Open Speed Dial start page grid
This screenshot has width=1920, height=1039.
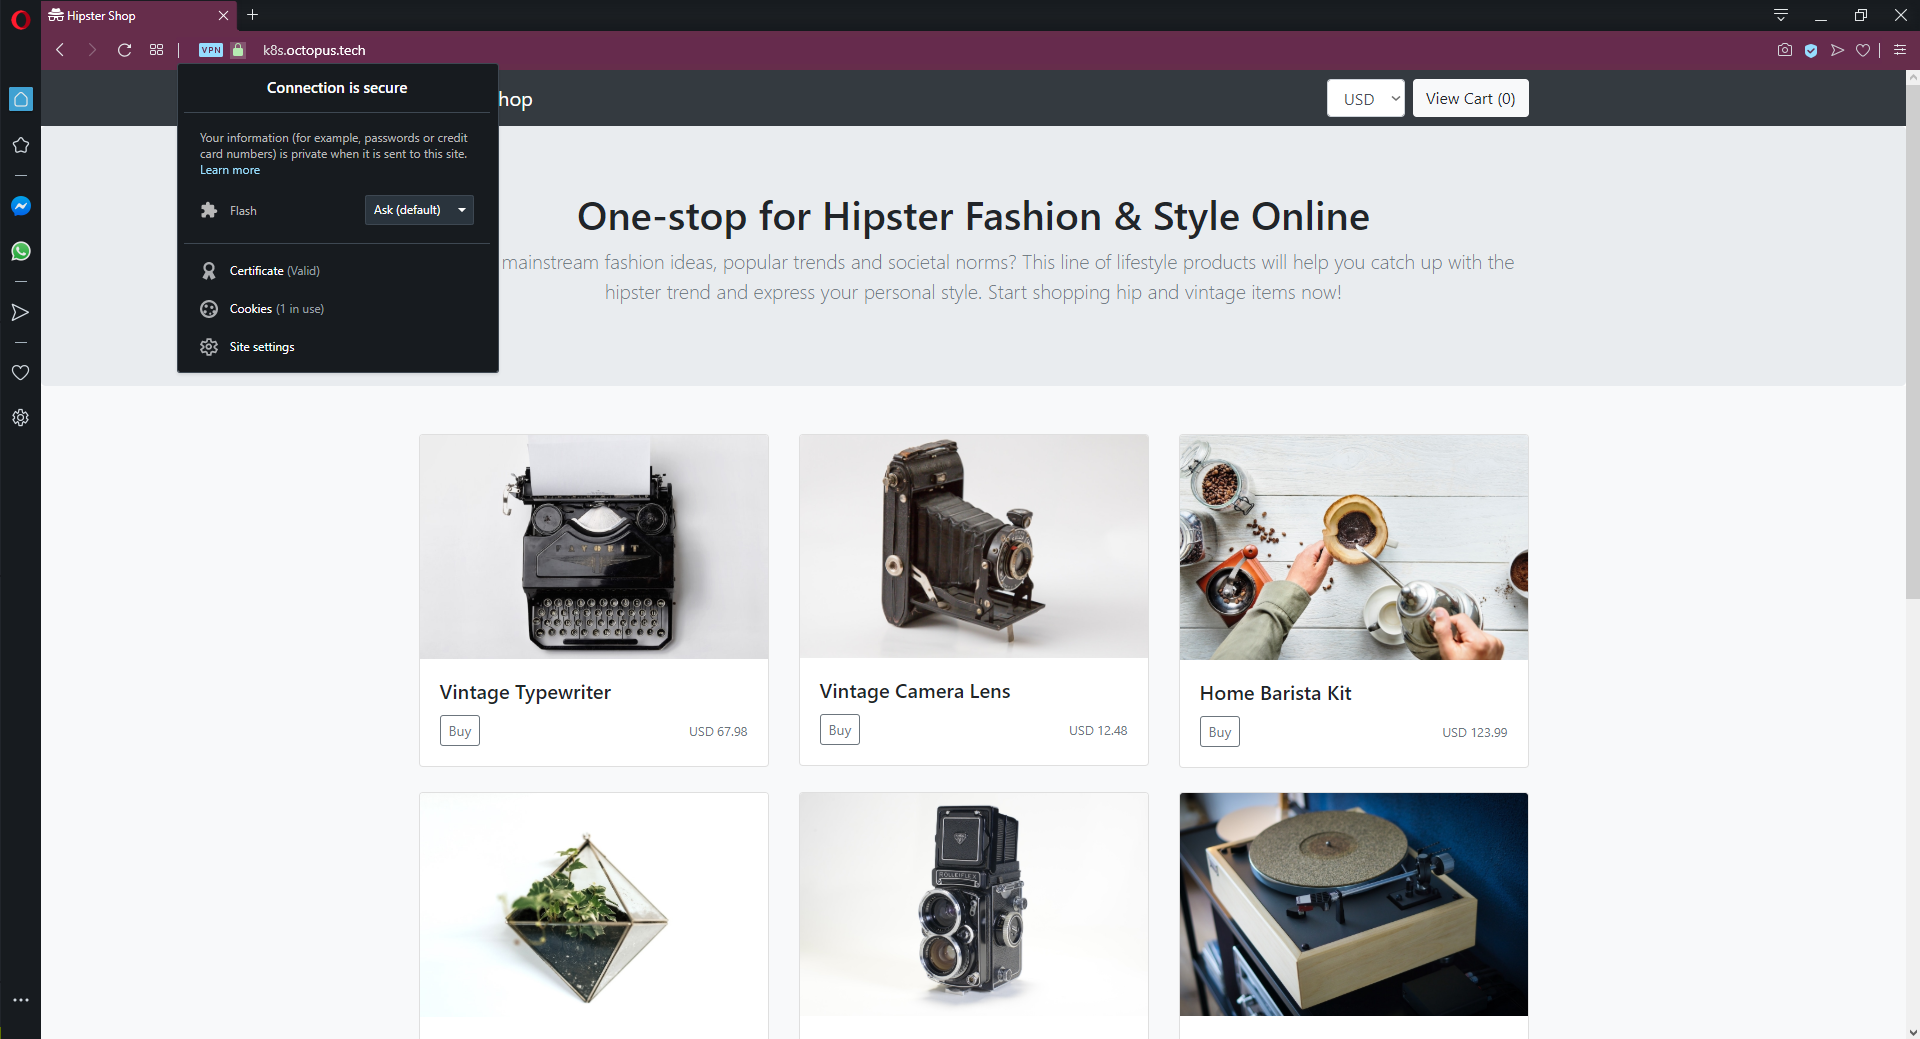click(x=156, y=50)
